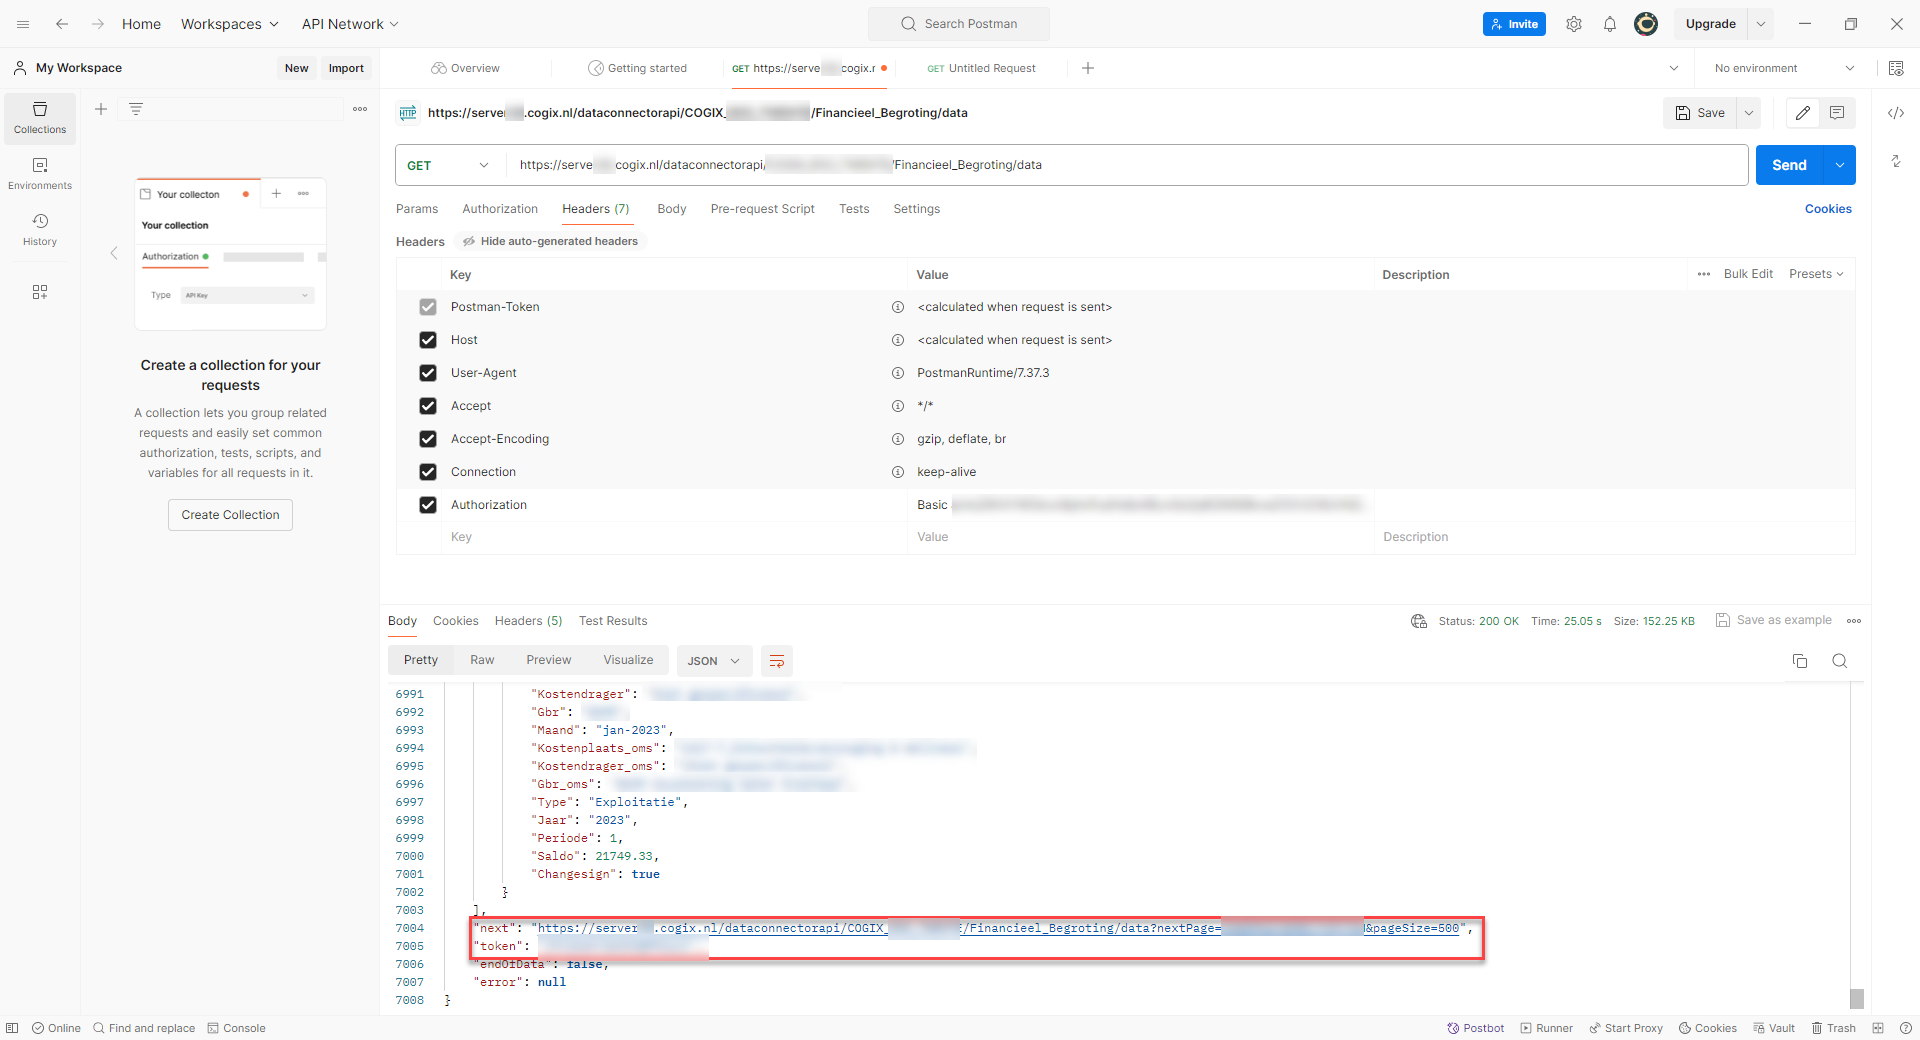This screenshot has height=1040, width=1920.
Task: Open Vault in status bar
Action: 1774,1028
